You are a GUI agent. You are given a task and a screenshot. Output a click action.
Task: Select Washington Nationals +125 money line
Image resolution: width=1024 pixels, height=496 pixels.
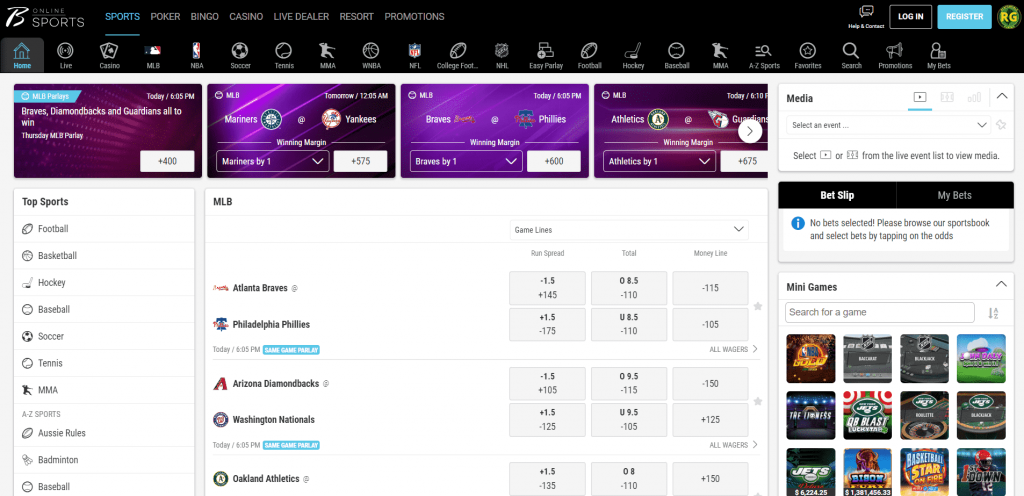coord(710,420)
